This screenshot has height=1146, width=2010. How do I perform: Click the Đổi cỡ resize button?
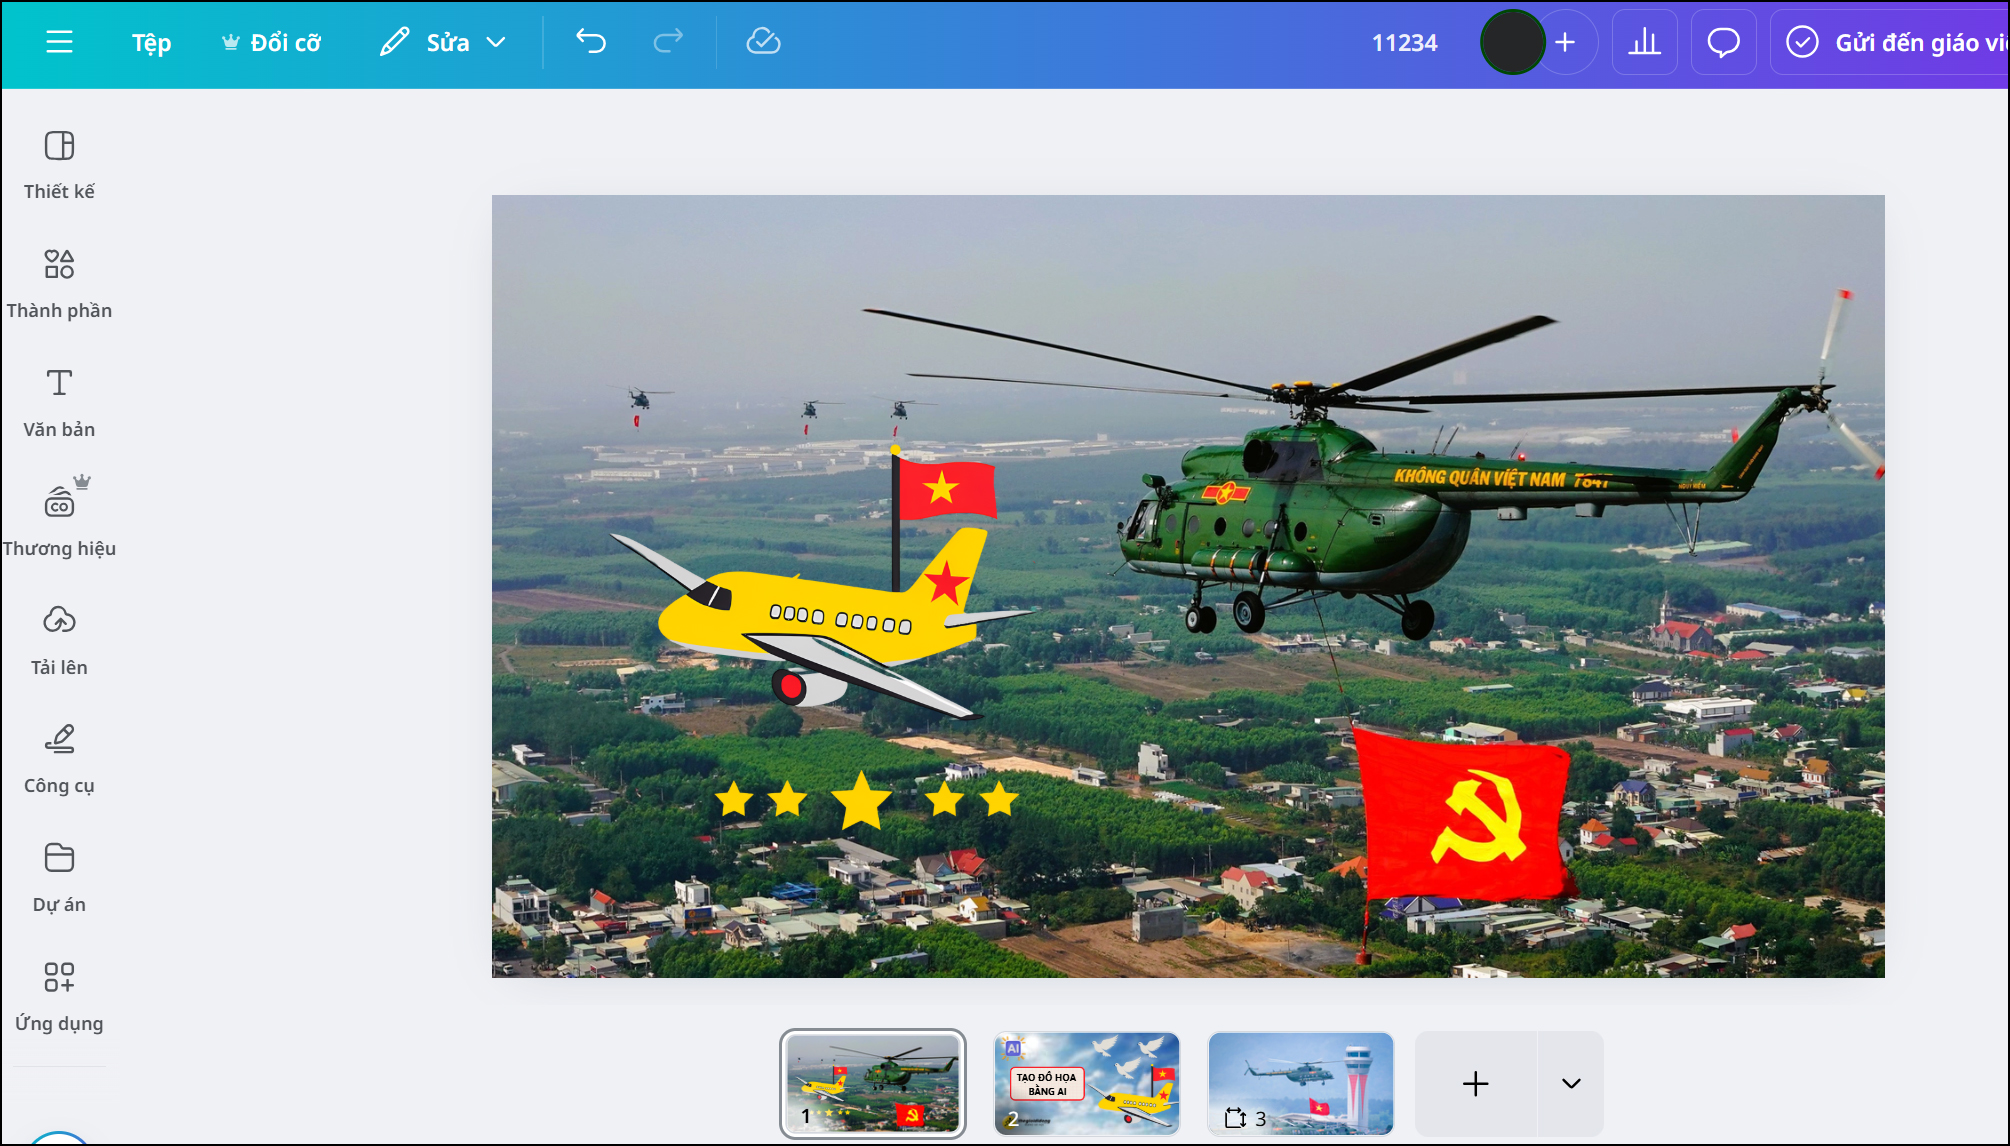pos(271,43)
